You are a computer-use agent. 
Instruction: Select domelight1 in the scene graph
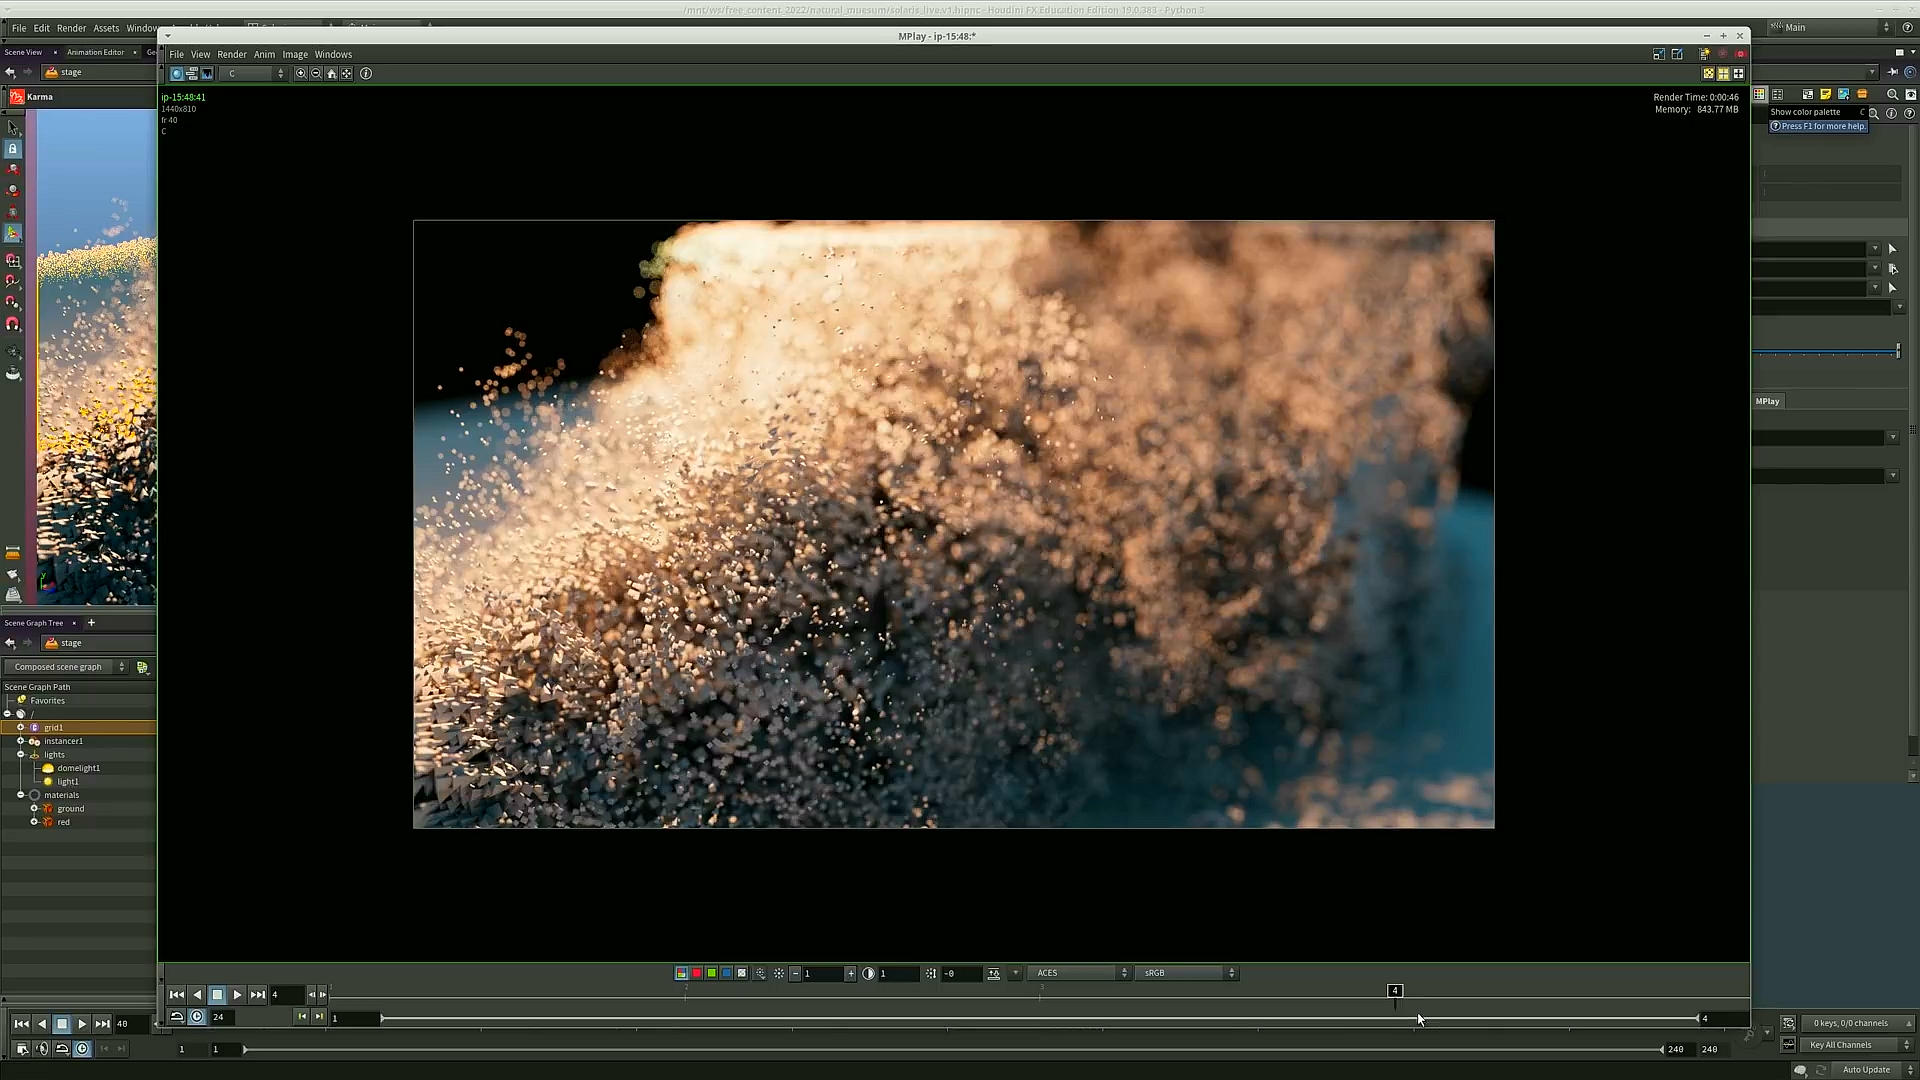pyautogui.click(x=78, y=768)
